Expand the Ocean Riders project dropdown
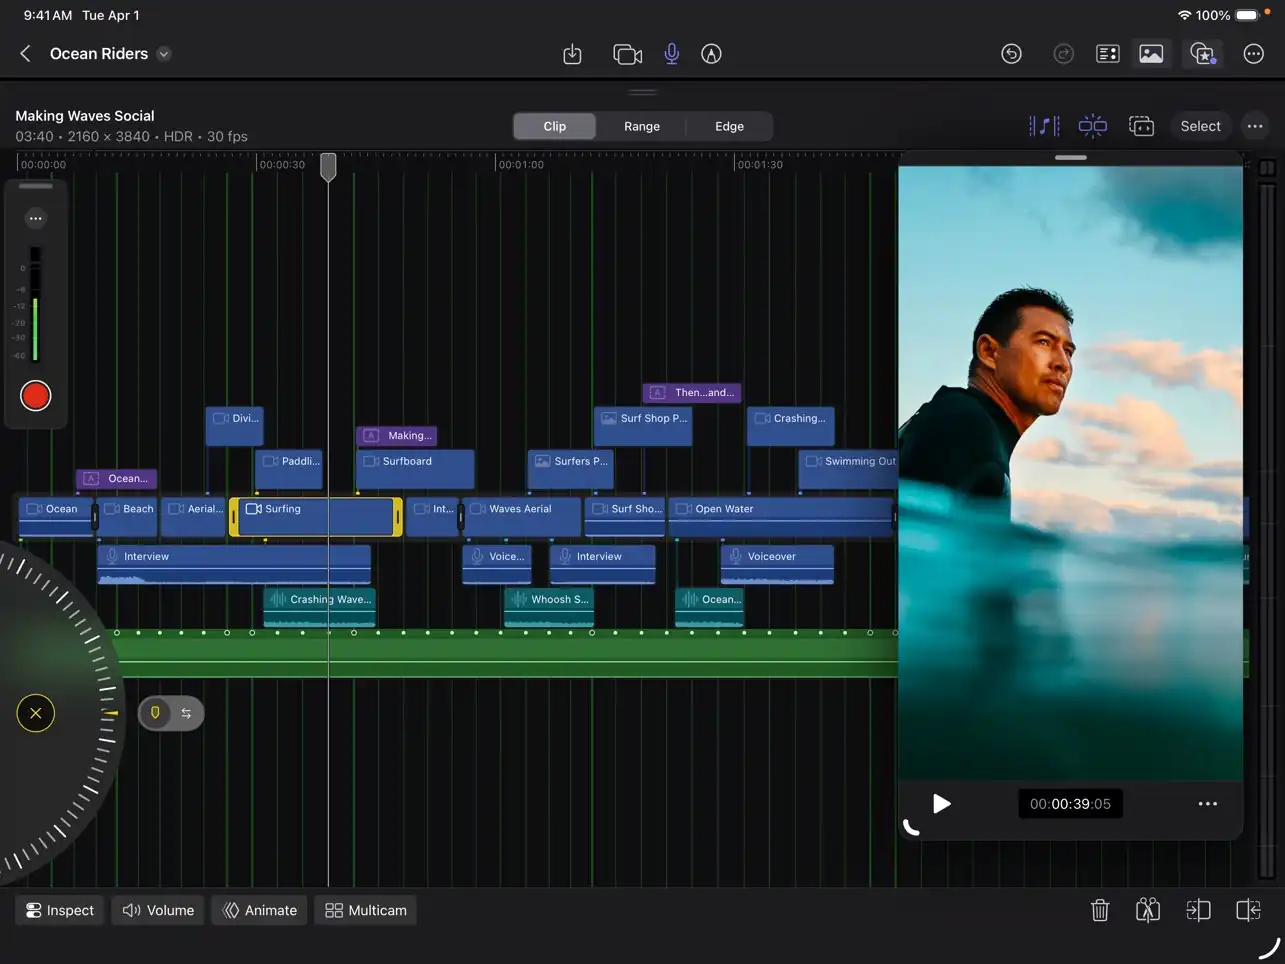Image resolution: width=1285 pixels, height=964 pixels. click(164, 54)
